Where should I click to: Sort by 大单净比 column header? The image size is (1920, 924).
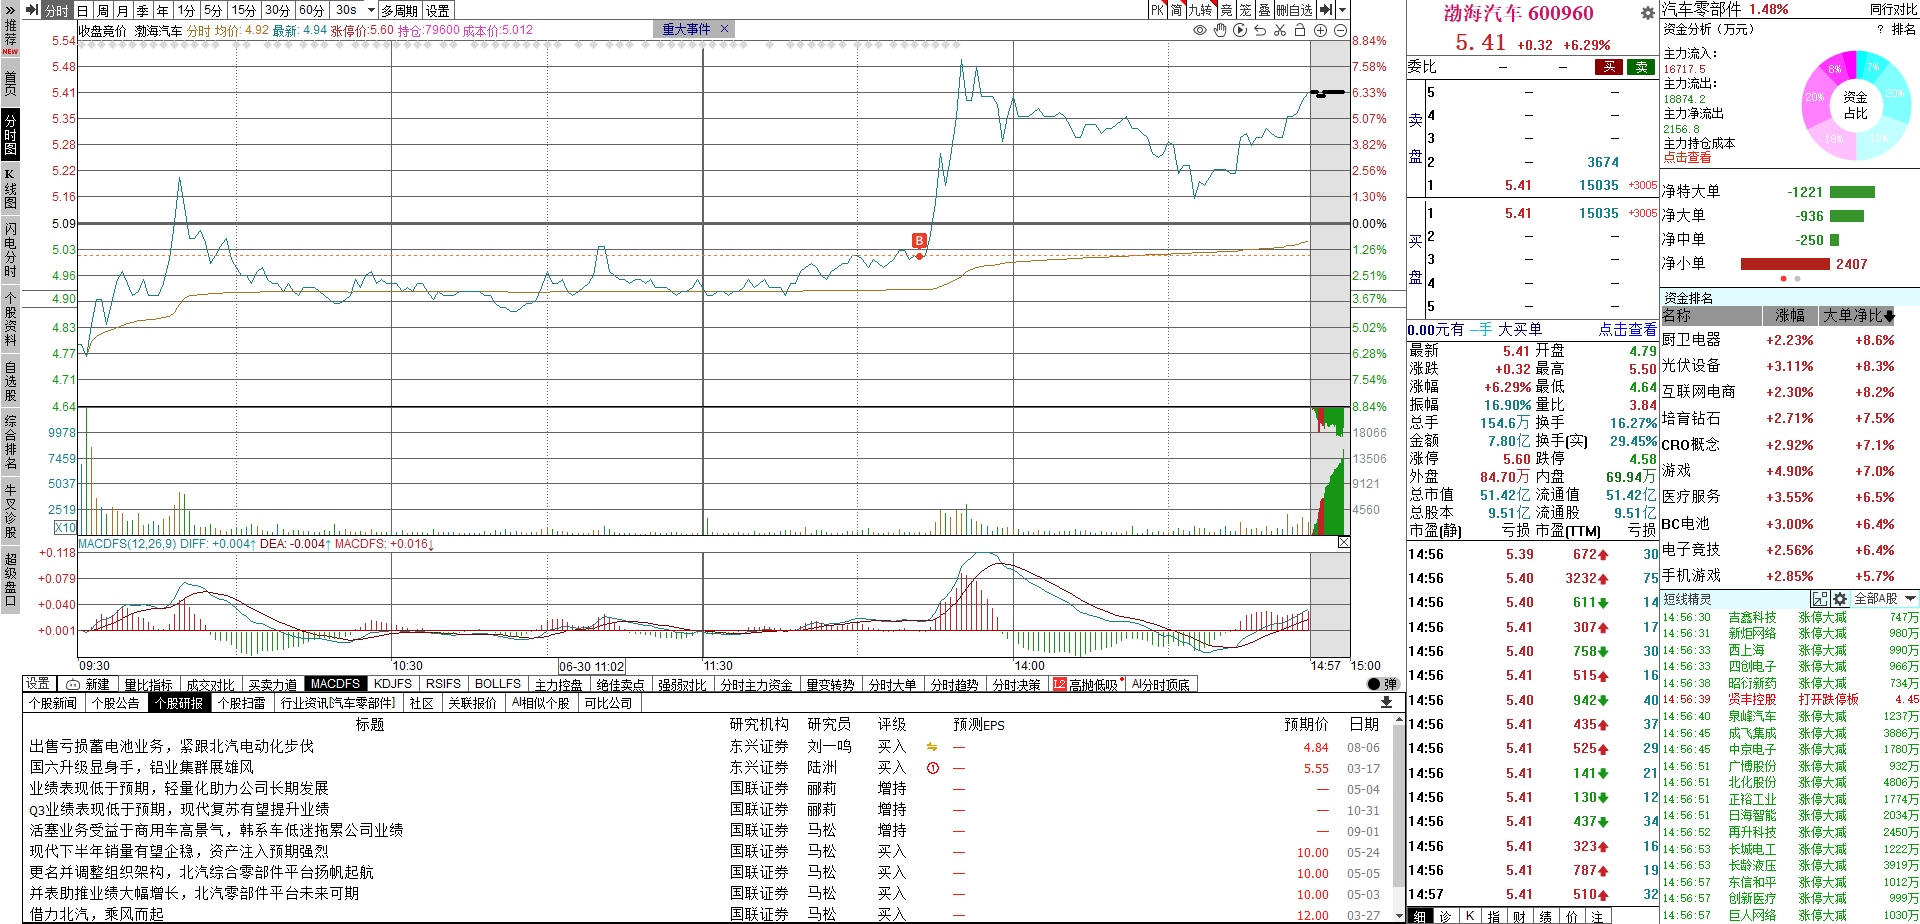[1858, 315]
